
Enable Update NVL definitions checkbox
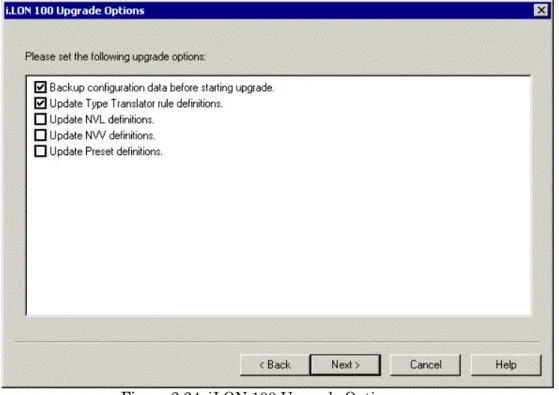[40, 119]
